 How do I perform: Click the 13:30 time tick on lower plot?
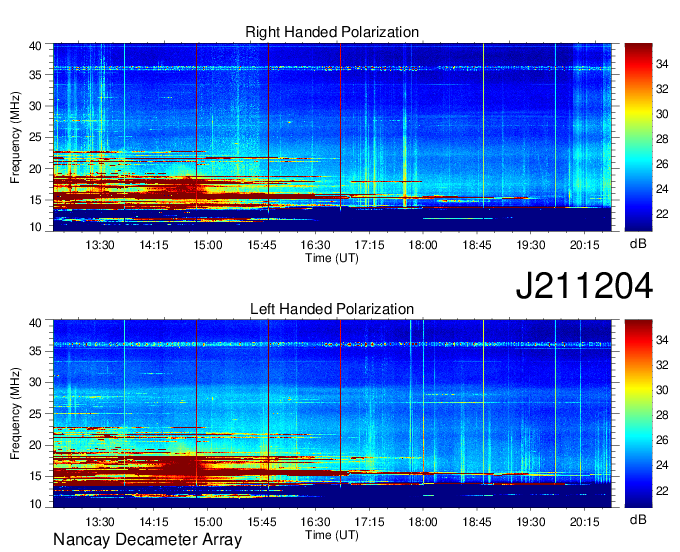point(100,522)
